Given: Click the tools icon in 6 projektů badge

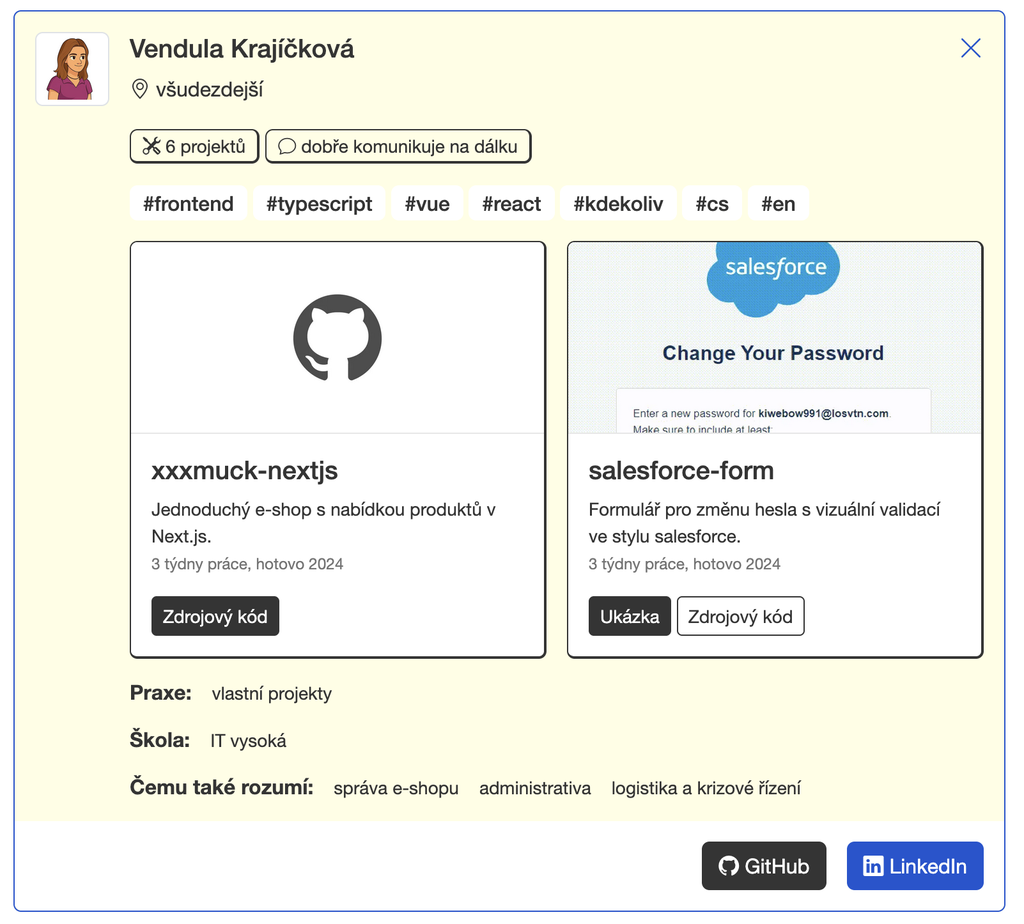Looking at the screenshot, I should click(151, 146).
